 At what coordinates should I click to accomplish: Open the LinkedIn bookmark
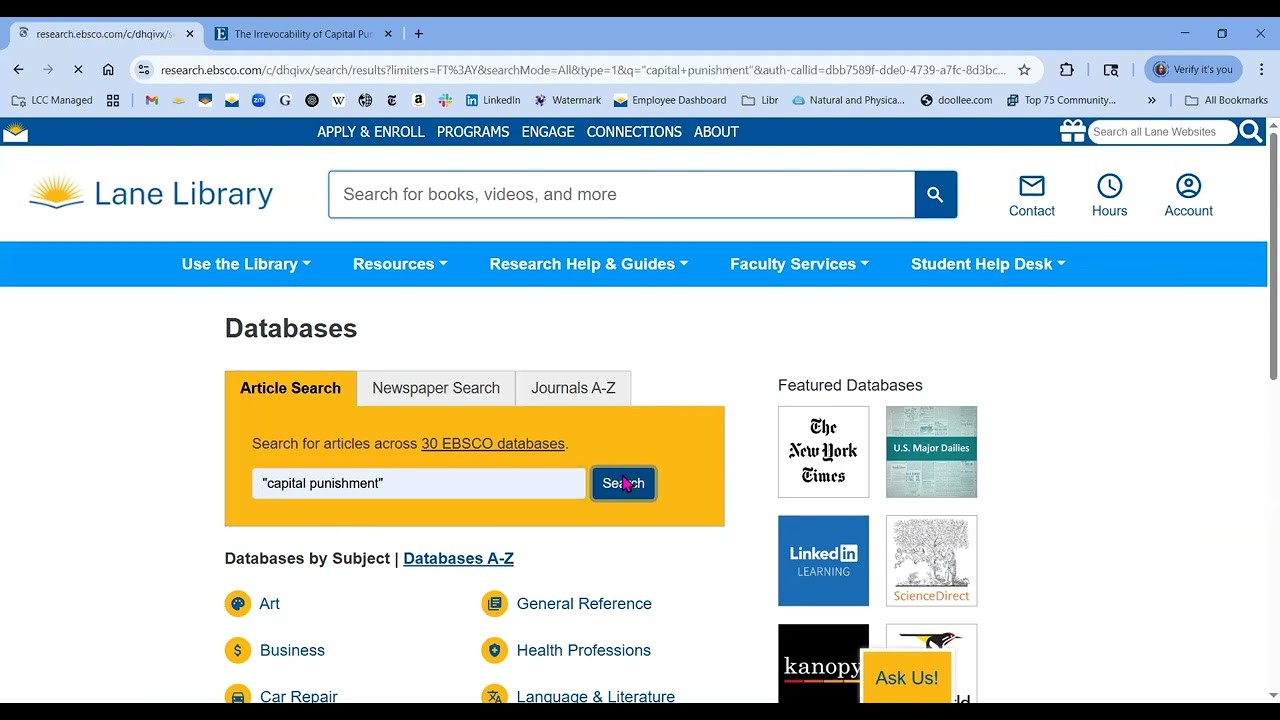(493, 100)
